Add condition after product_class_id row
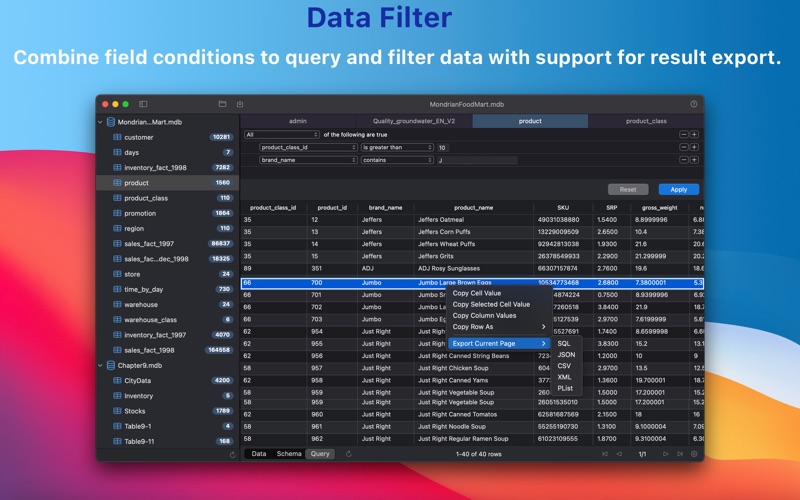Viewport: 800px width, 500px height. (x=694, y=147)
